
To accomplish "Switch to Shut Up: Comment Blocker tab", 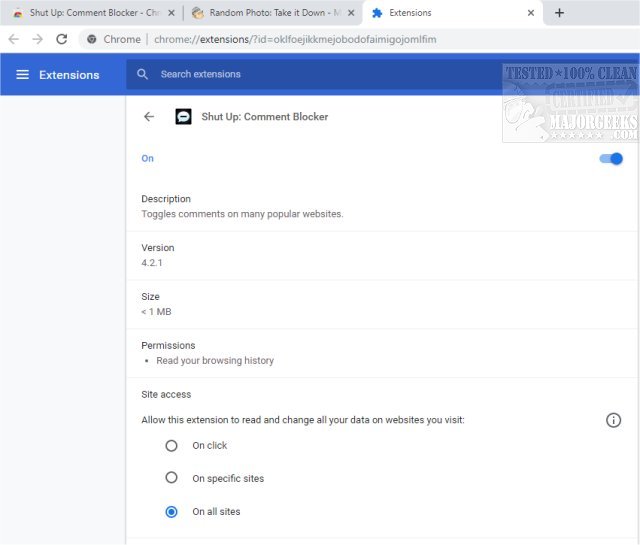I will pos(90,13).
